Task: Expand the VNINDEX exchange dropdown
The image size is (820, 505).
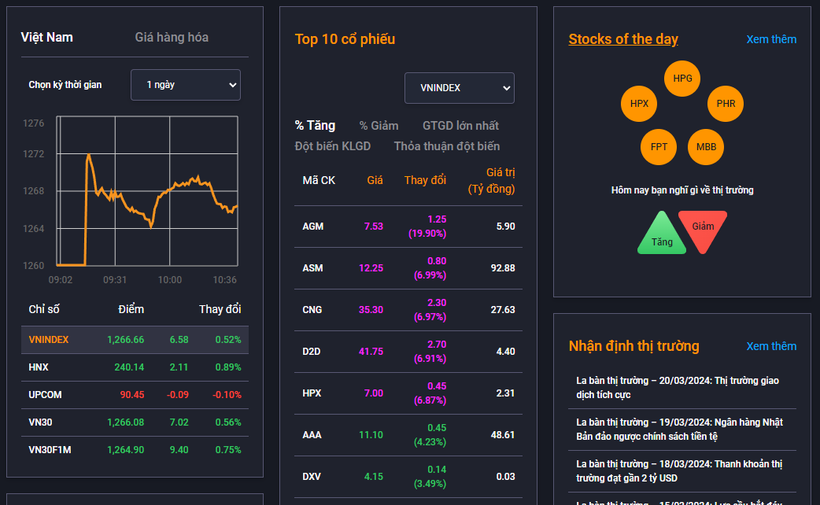Action: click(x=459, y=88)
